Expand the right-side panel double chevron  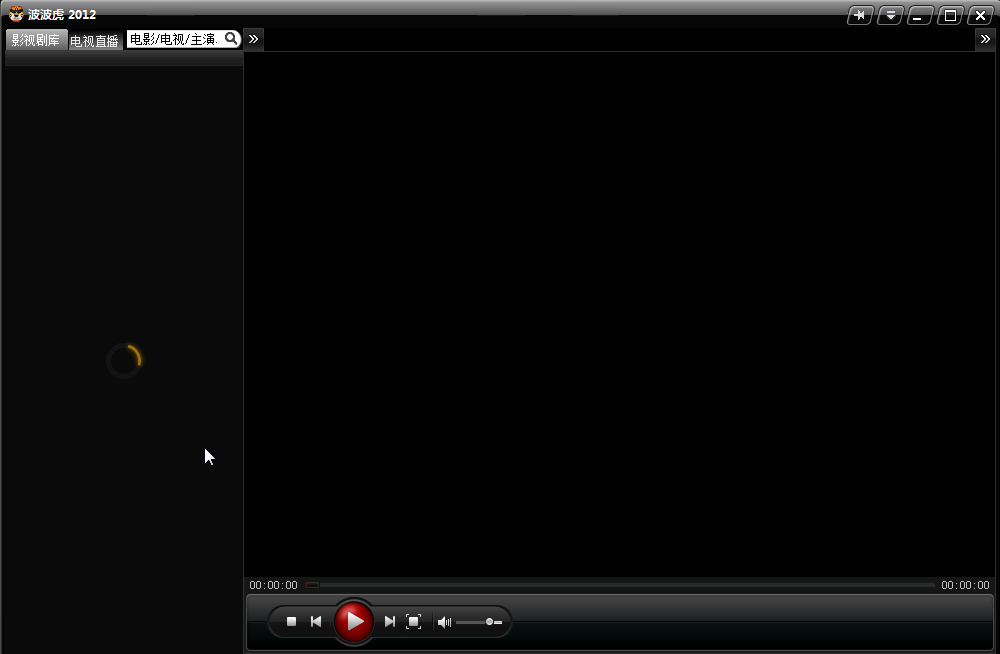click(985, 39)
